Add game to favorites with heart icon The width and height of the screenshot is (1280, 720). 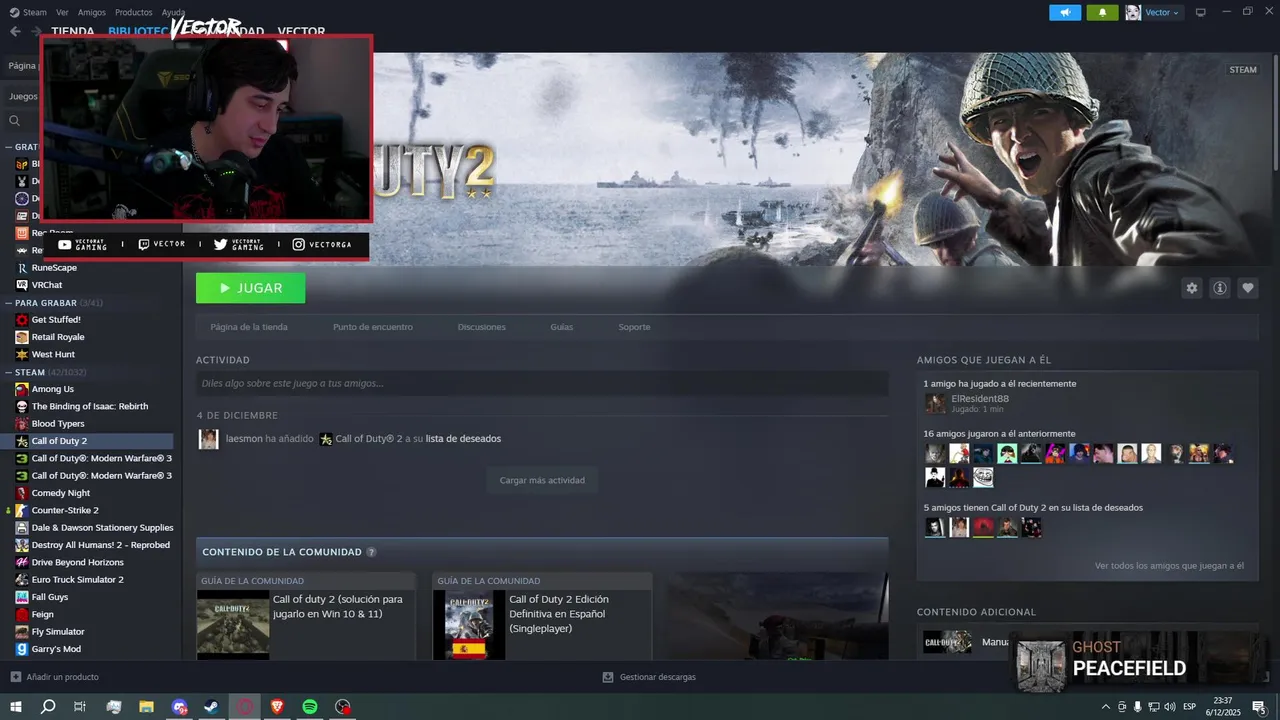[x=1248, y=288]
